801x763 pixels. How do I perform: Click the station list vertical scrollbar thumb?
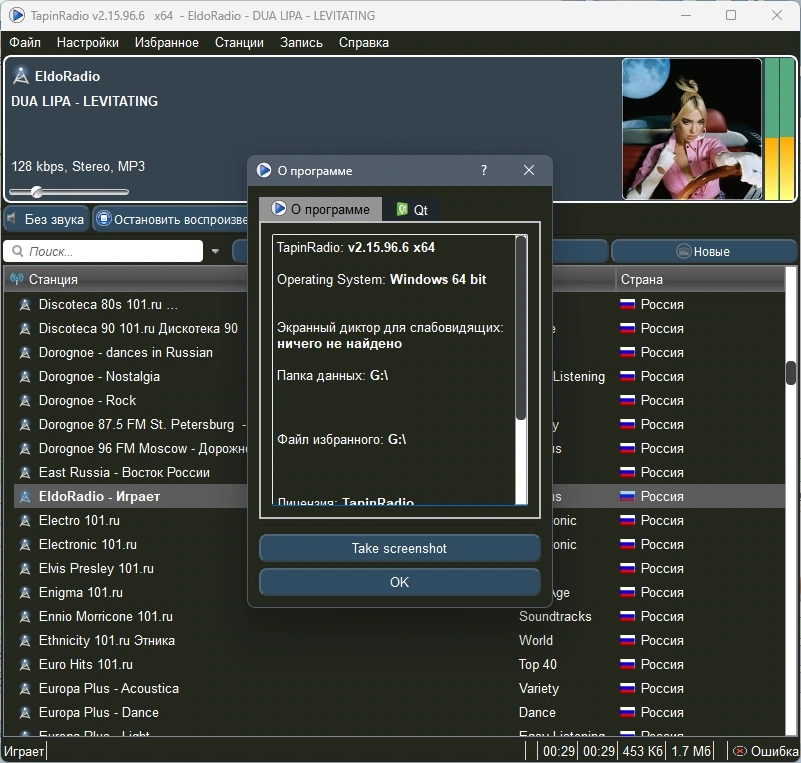click(791, 372)
